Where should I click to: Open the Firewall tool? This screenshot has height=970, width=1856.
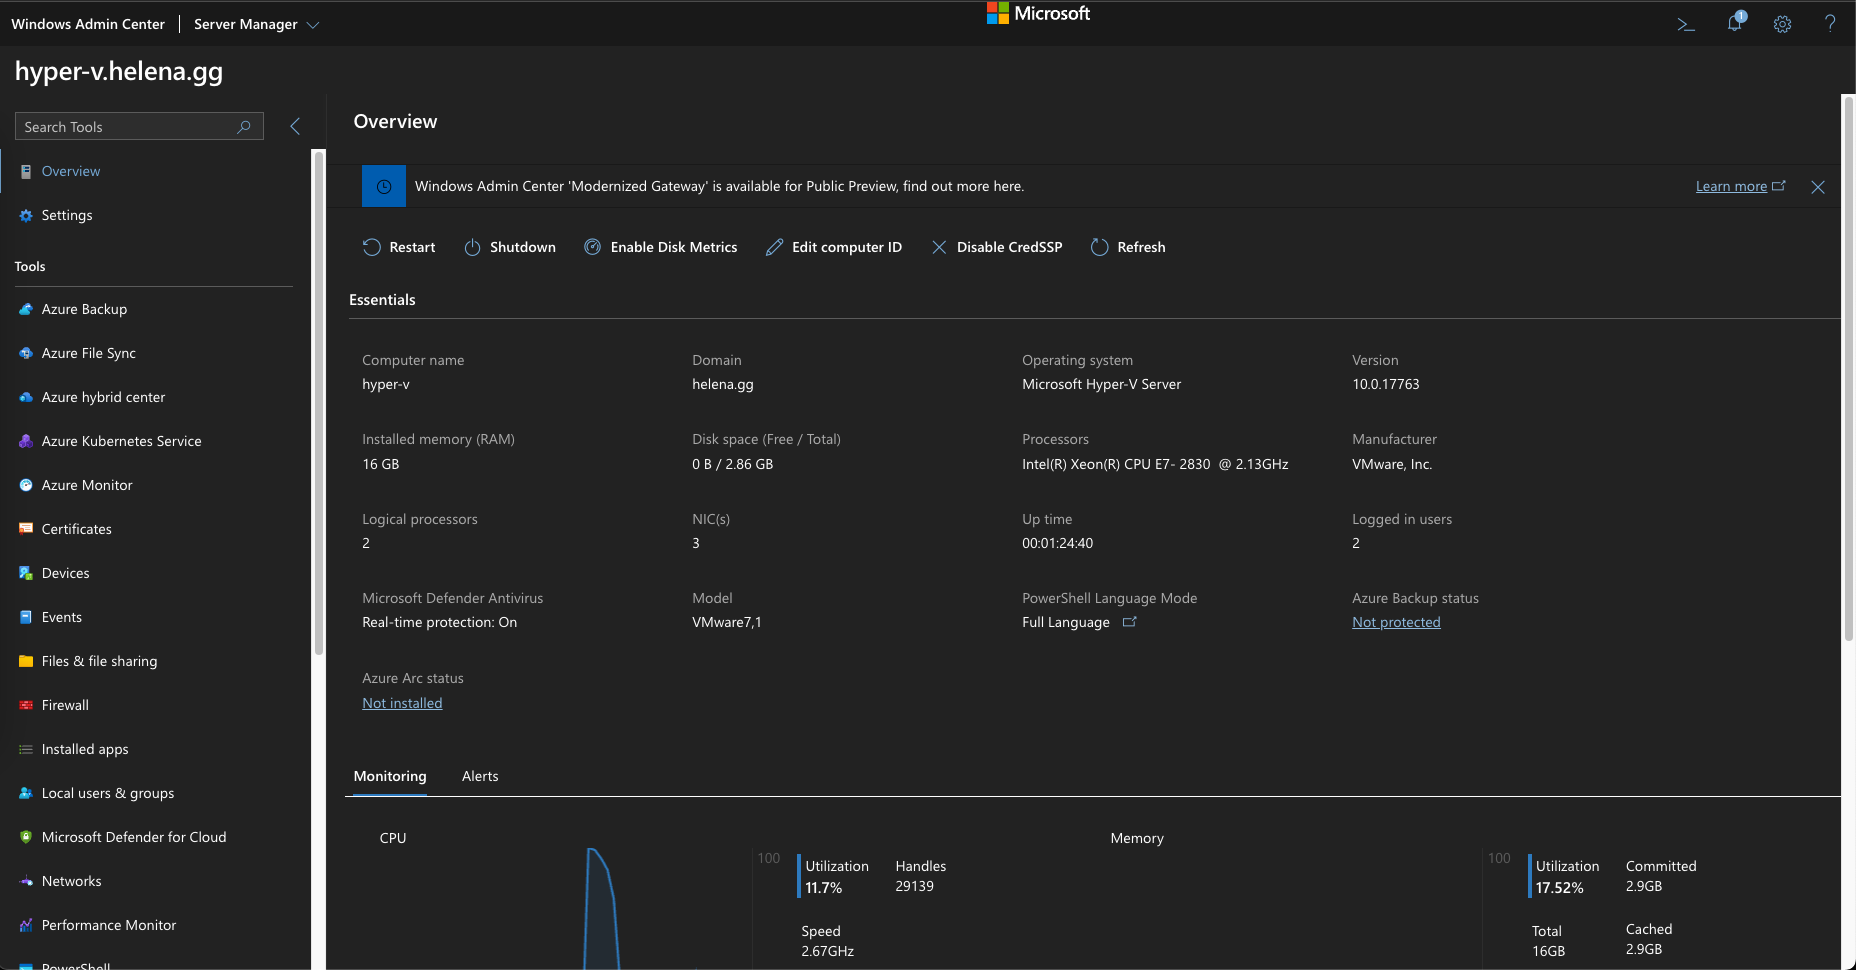(x=65, y=705)
